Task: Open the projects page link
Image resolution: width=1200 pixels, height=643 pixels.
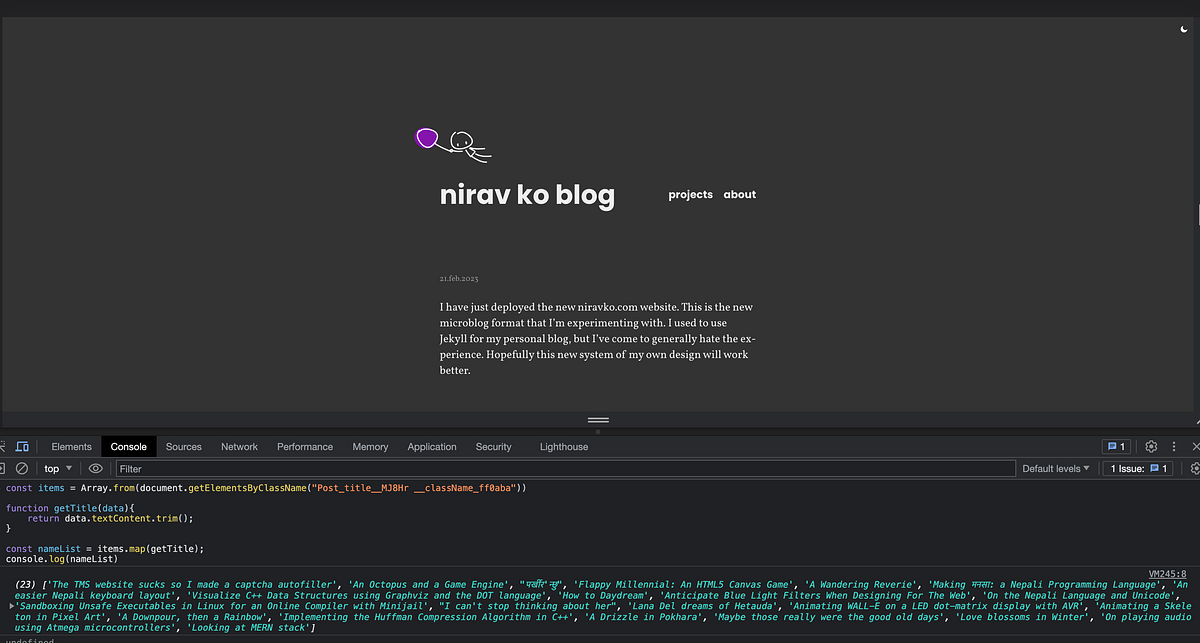Action: pyautogui.click(x=690, y=194)
